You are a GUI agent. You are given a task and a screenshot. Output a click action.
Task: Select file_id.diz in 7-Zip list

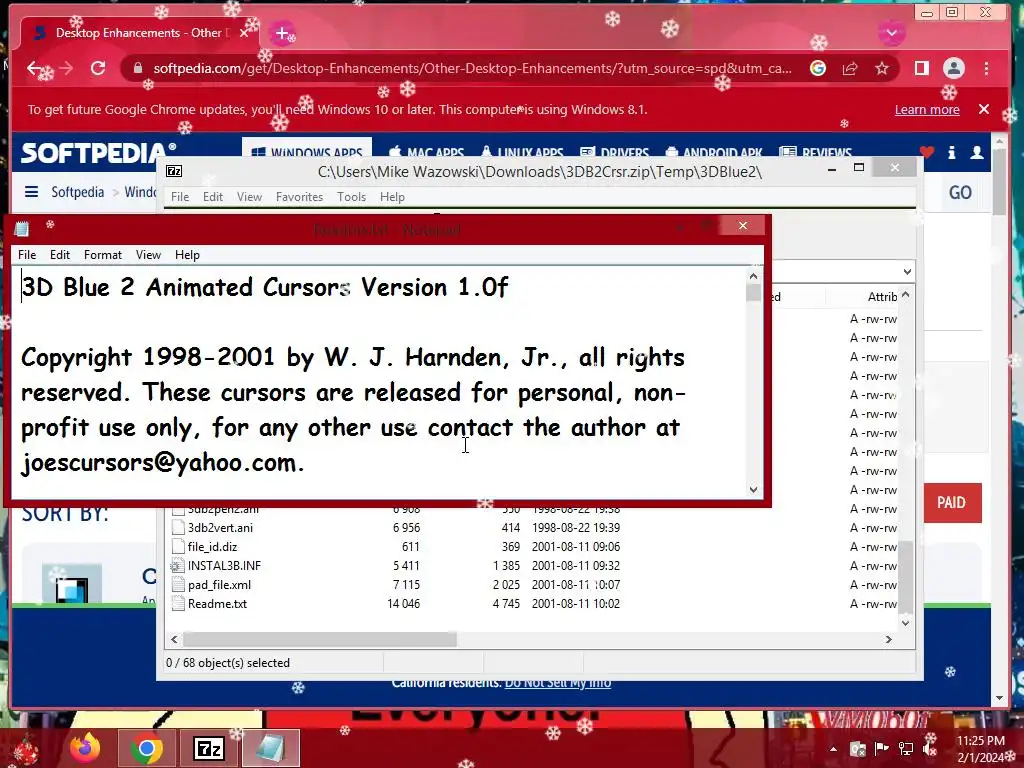click(x=212, y=547)
